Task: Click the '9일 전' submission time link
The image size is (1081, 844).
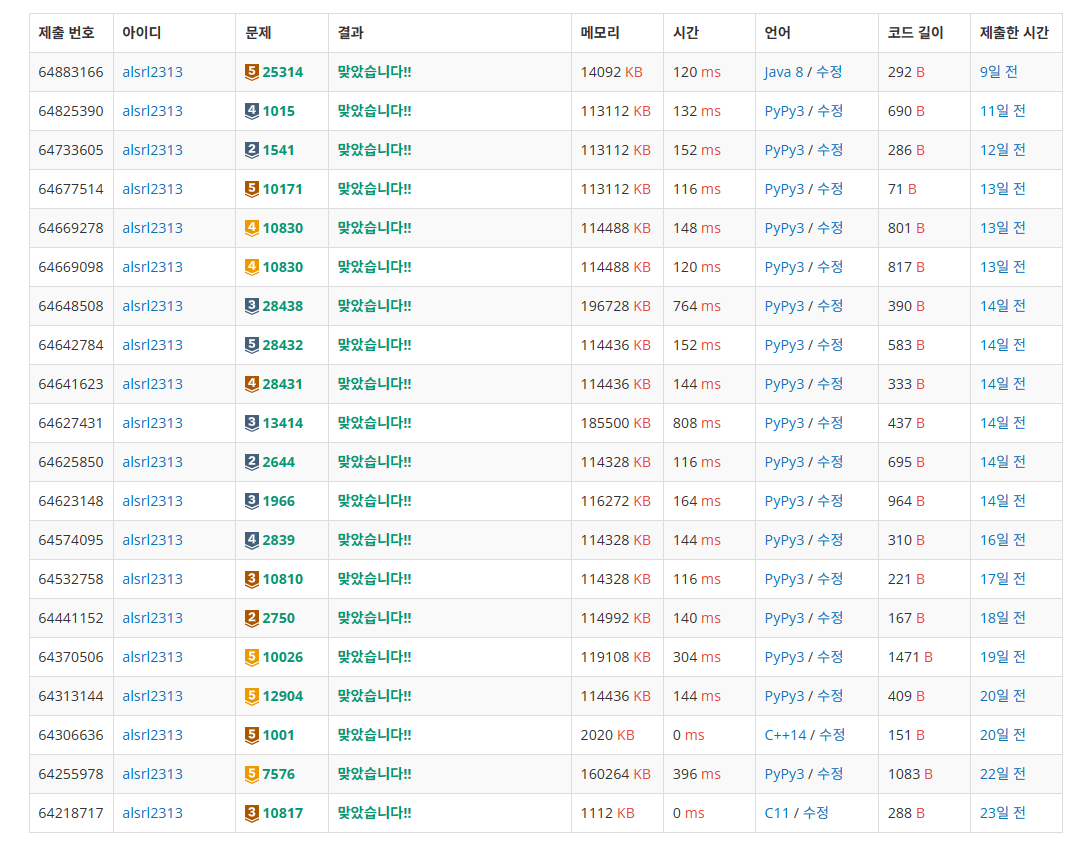Action: [x=998, y=72]
